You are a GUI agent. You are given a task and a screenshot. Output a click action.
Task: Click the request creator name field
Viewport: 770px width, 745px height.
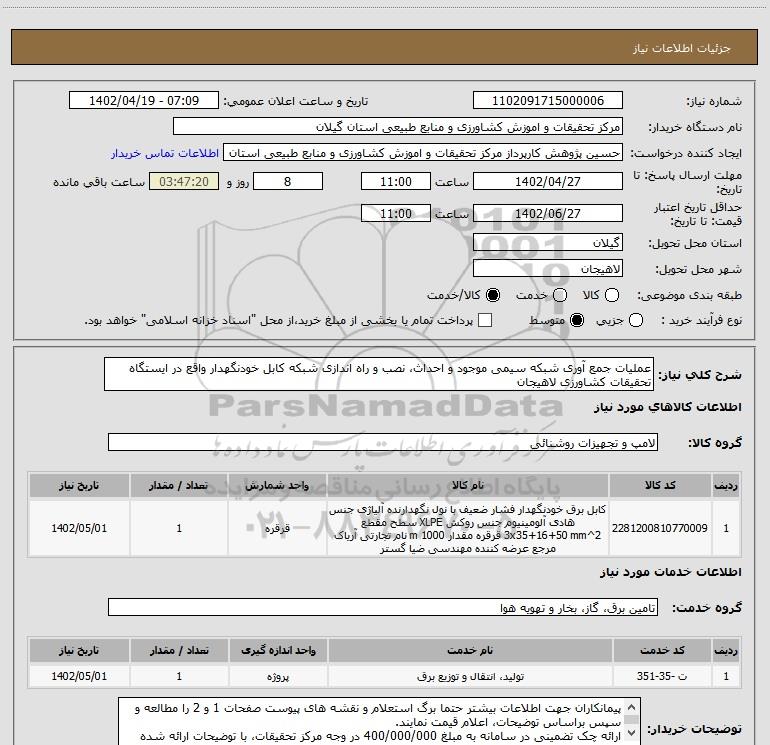click(x=423, y=153)
